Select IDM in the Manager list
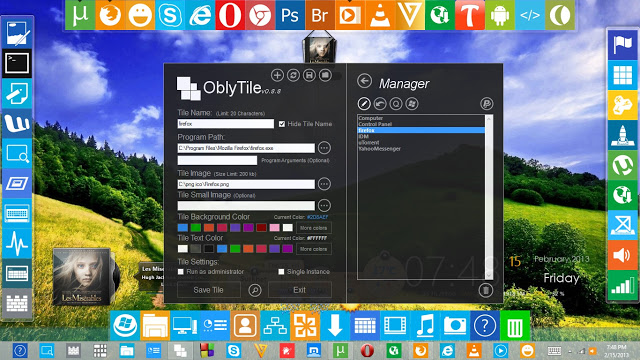 421,136
